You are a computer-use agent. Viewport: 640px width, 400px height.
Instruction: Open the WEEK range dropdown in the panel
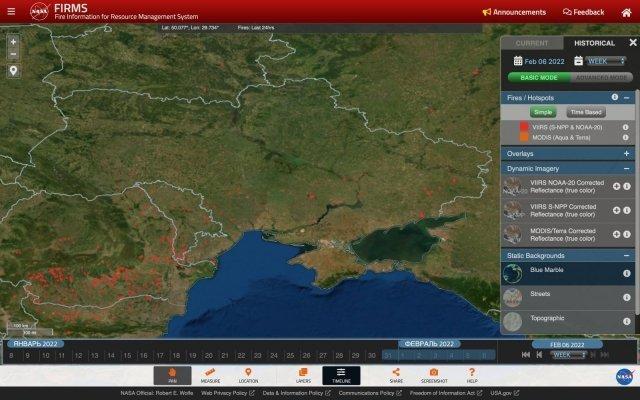606,61
